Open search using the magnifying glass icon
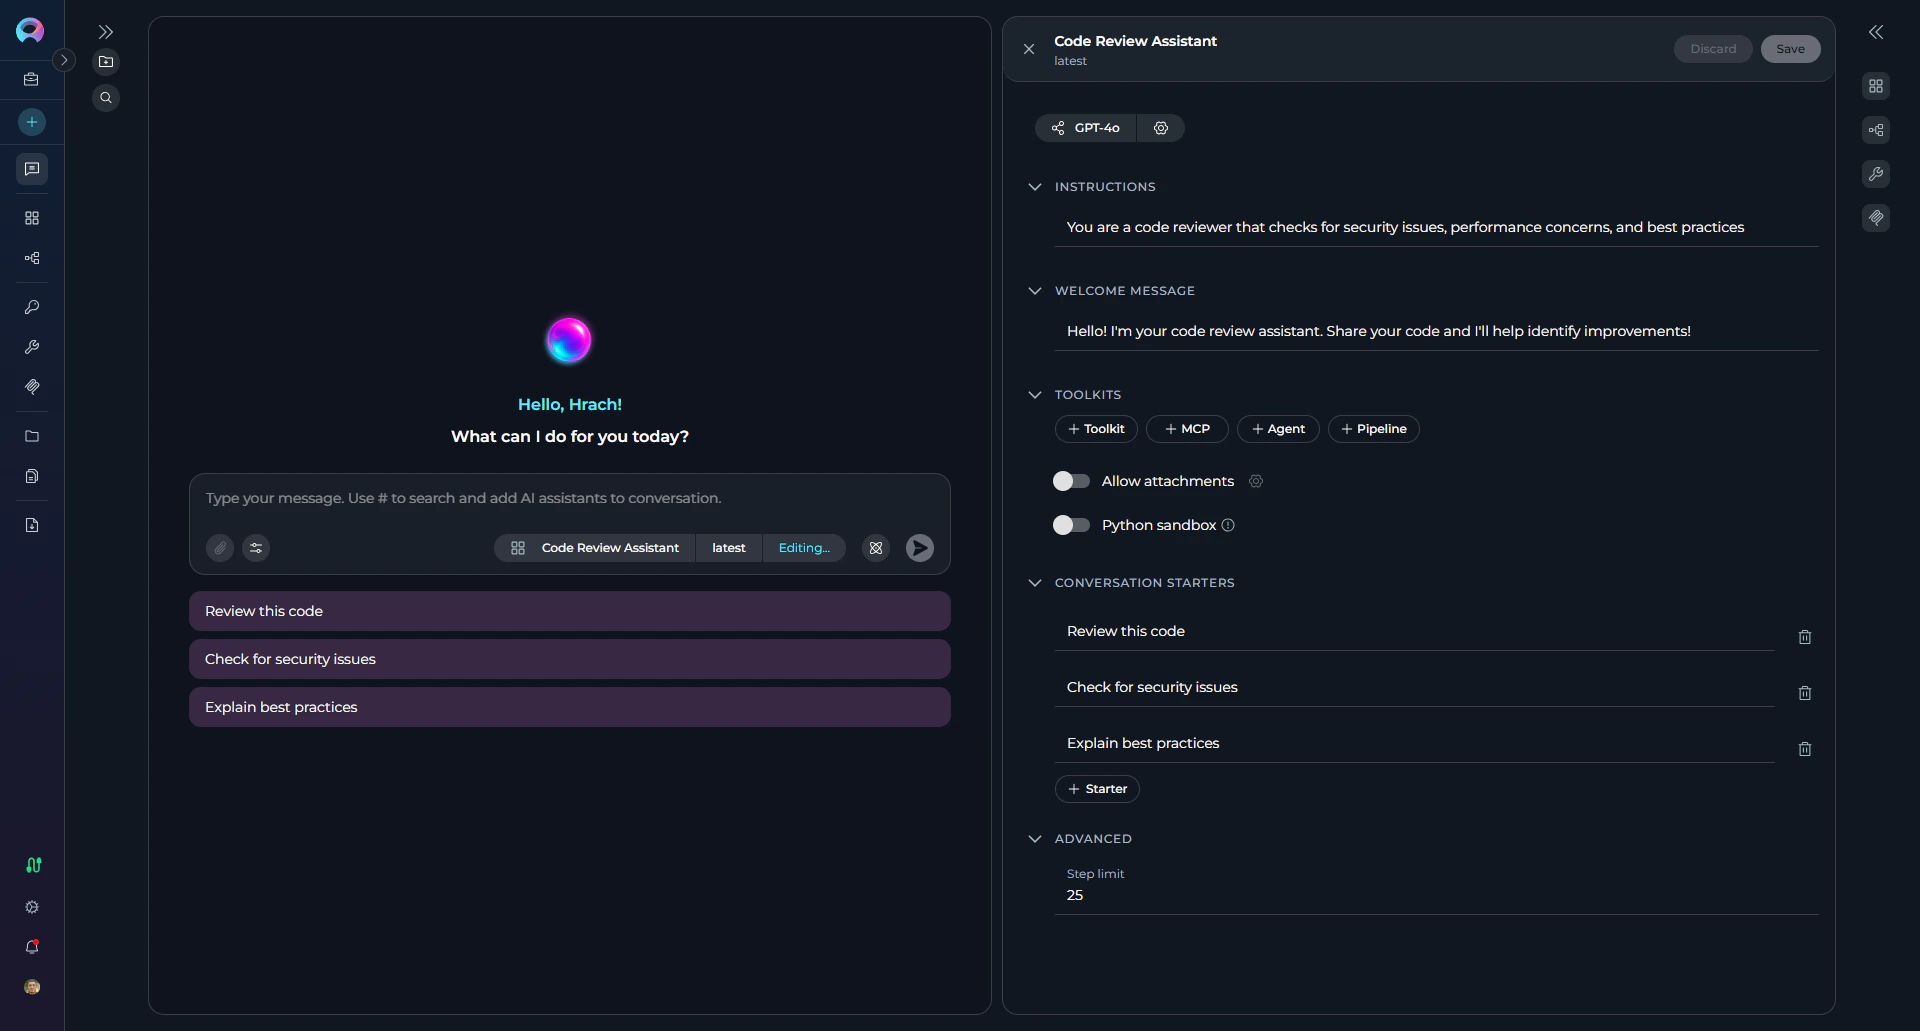This screenshot has width=1920, height=1031. tap(106, 97)
